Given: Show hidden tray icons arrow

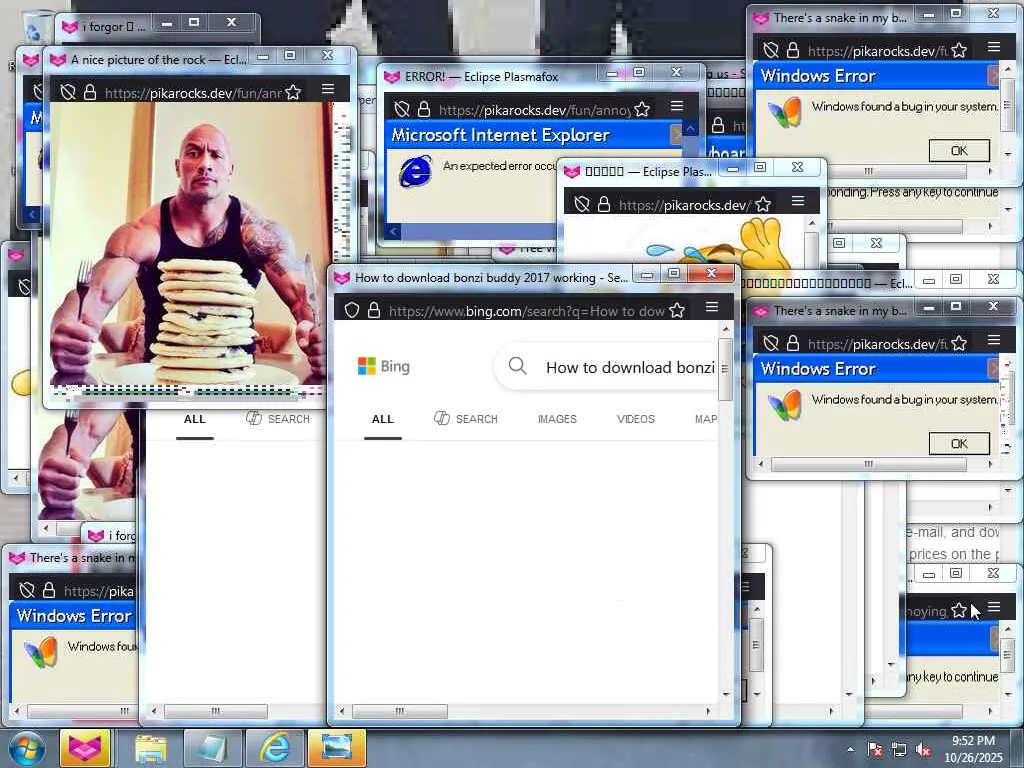Looking at the screenshot, I should [x=850, y=749].
